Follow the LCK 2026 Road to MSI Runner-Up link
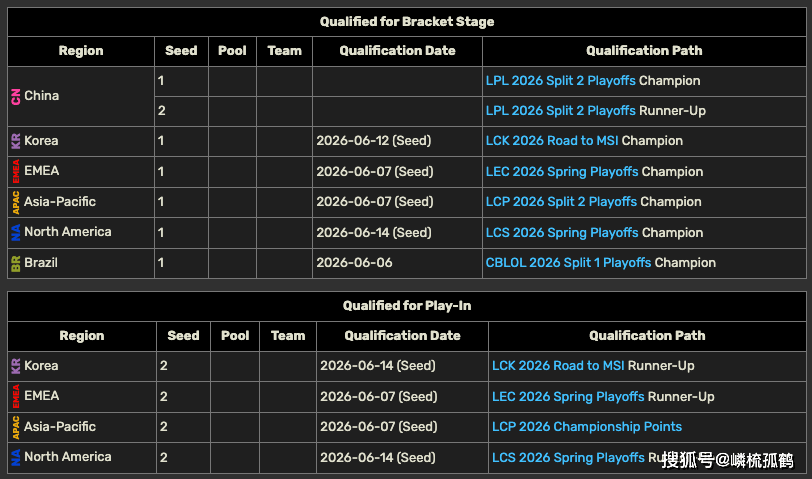 [558, 366]
